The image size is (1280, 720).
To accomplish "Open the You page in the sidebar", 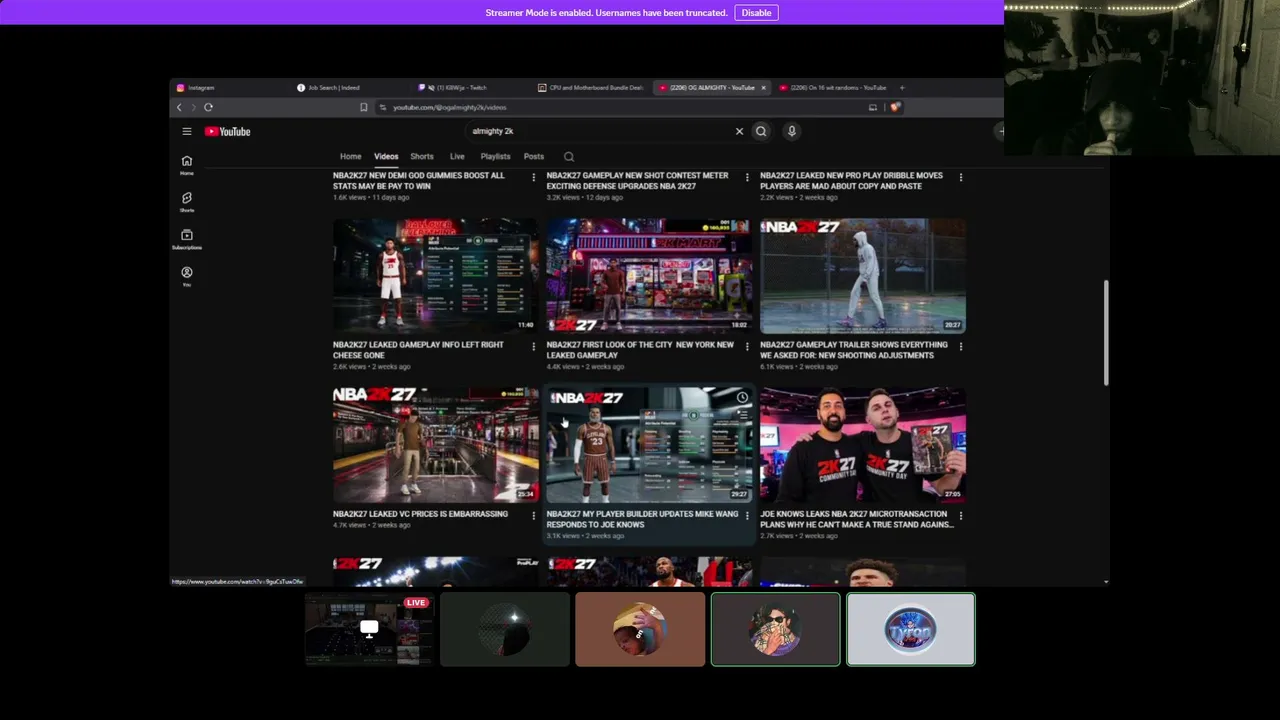I will (186, 276).
